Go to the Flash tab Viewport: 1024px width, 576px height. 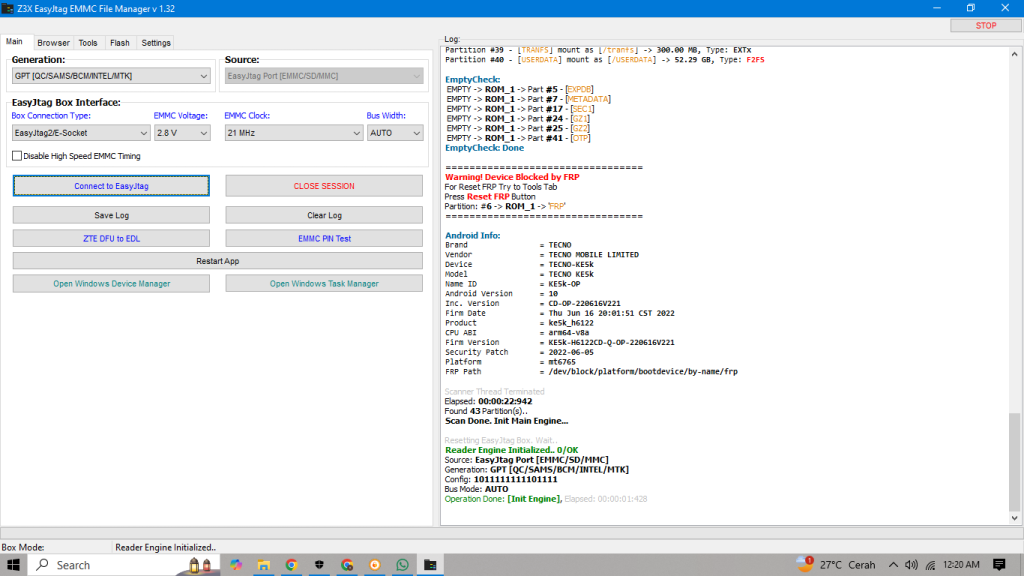pos(120,43)
